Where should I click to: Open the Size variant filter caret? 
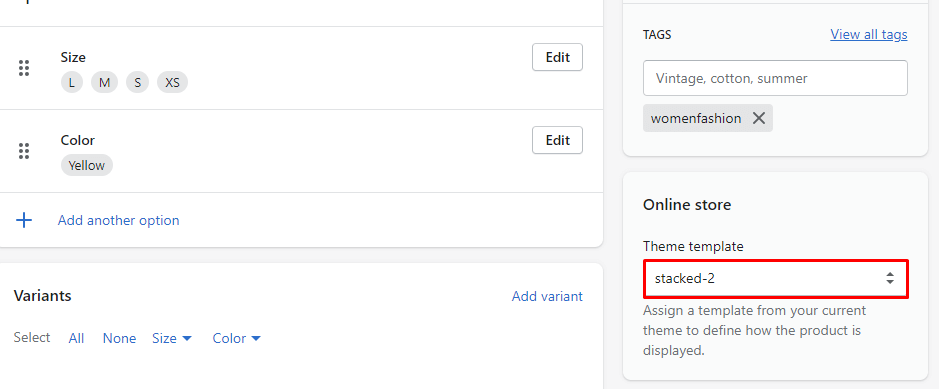[186, 339]
